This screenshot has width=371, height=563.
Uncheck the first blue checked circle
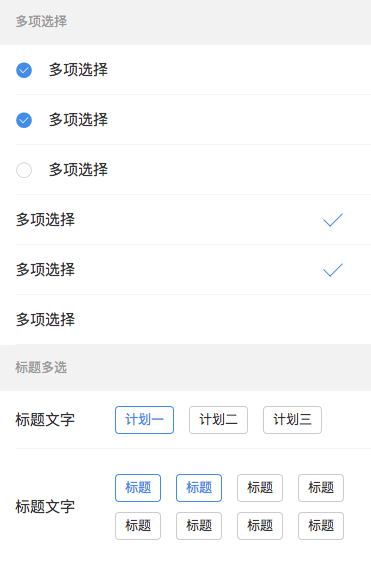coord(24,70)
